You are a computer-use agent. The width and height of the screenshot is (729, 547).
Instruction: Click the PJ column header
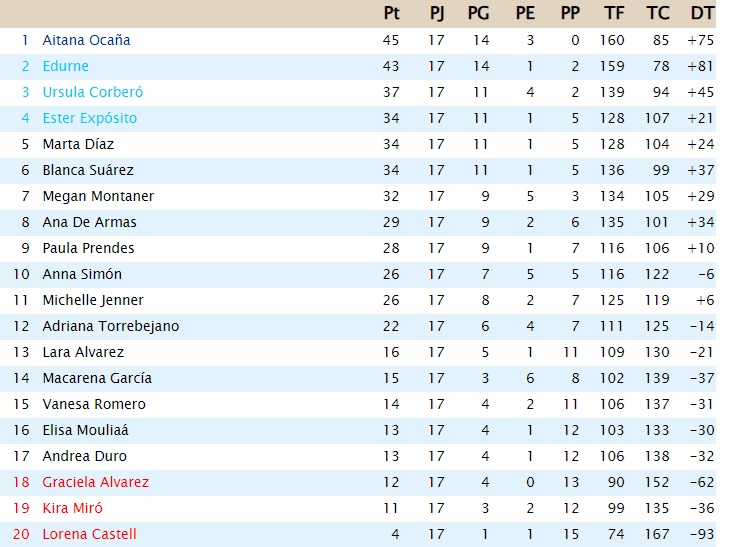coord(437,13)
